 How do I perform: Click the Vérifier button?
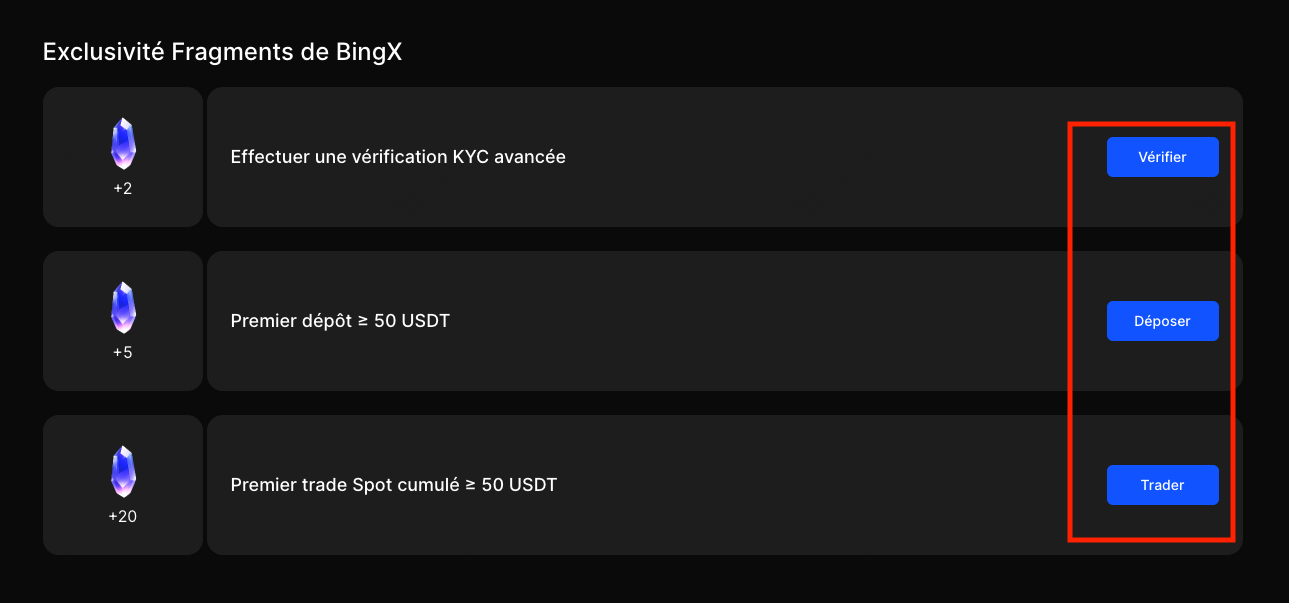pyautogui.click(x=1162, y=157)
